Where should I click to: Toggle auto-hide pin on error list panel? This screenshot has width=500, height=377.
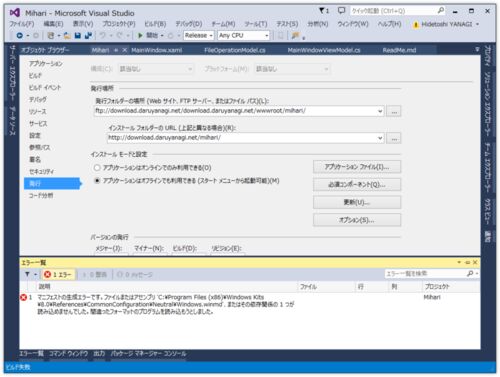467,262
